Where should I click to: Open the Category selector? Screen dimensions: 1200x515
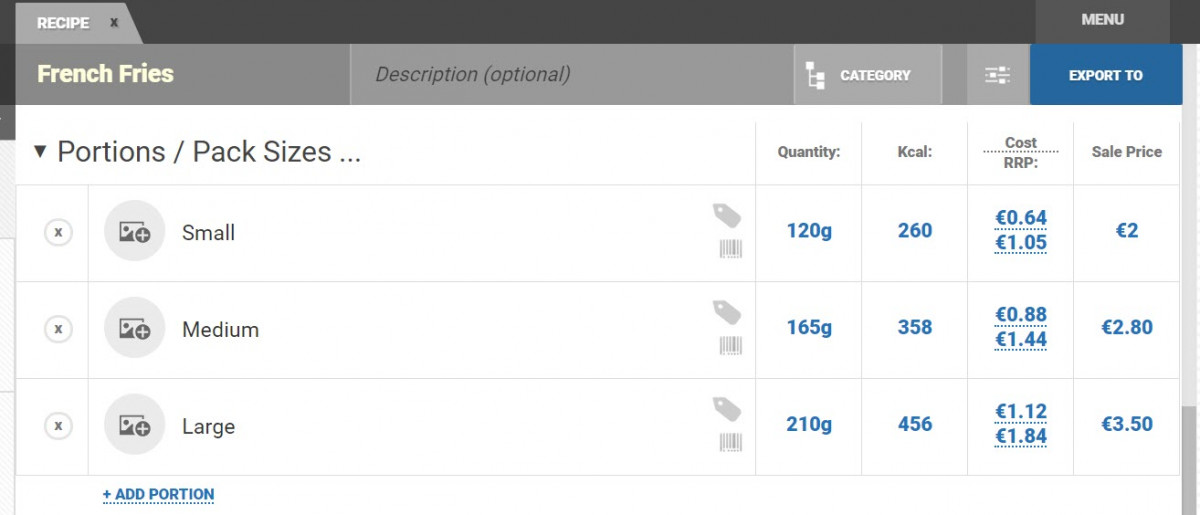point(867,75)
